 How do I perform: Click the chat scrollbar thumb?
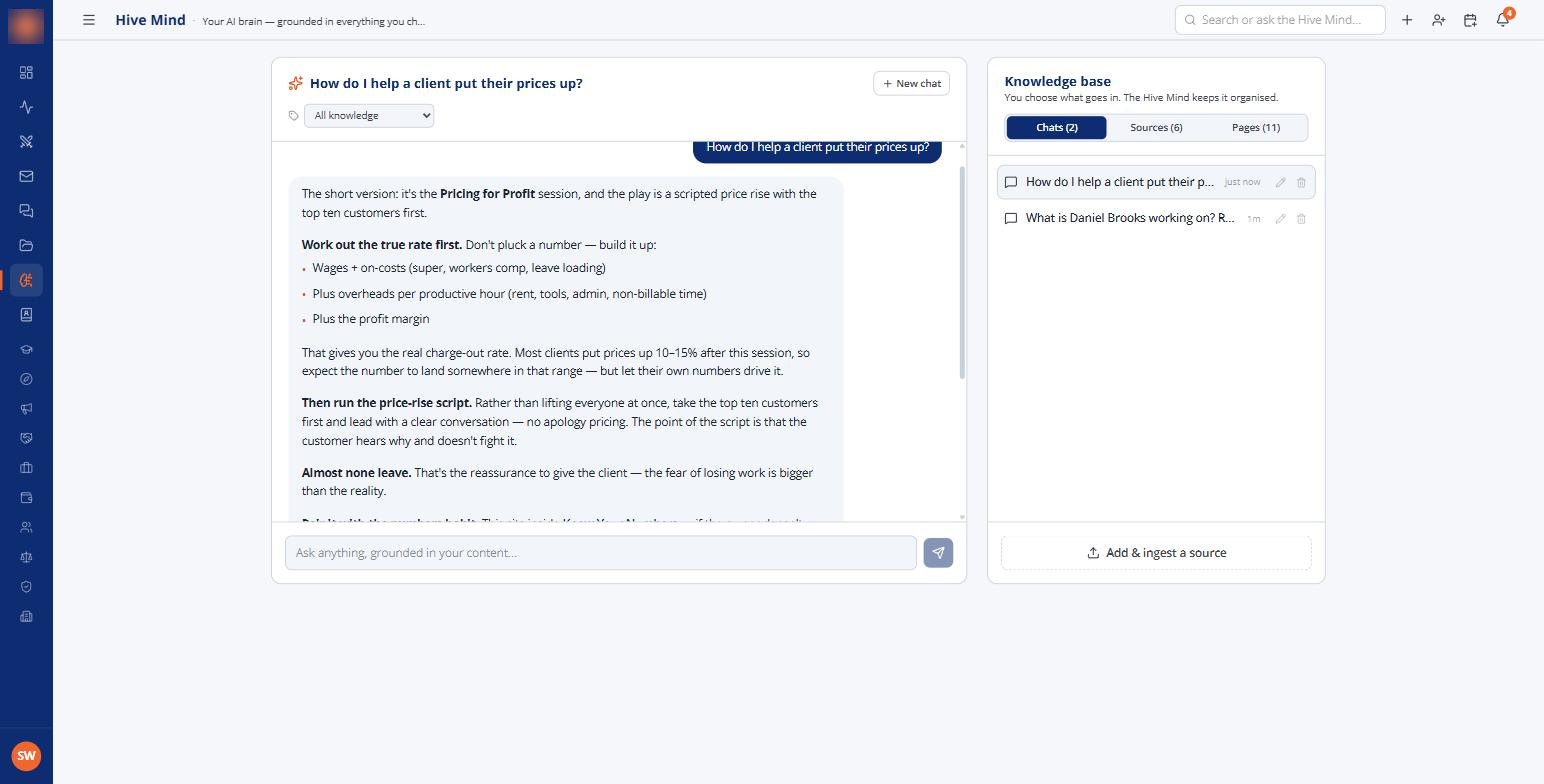(962, 272)
